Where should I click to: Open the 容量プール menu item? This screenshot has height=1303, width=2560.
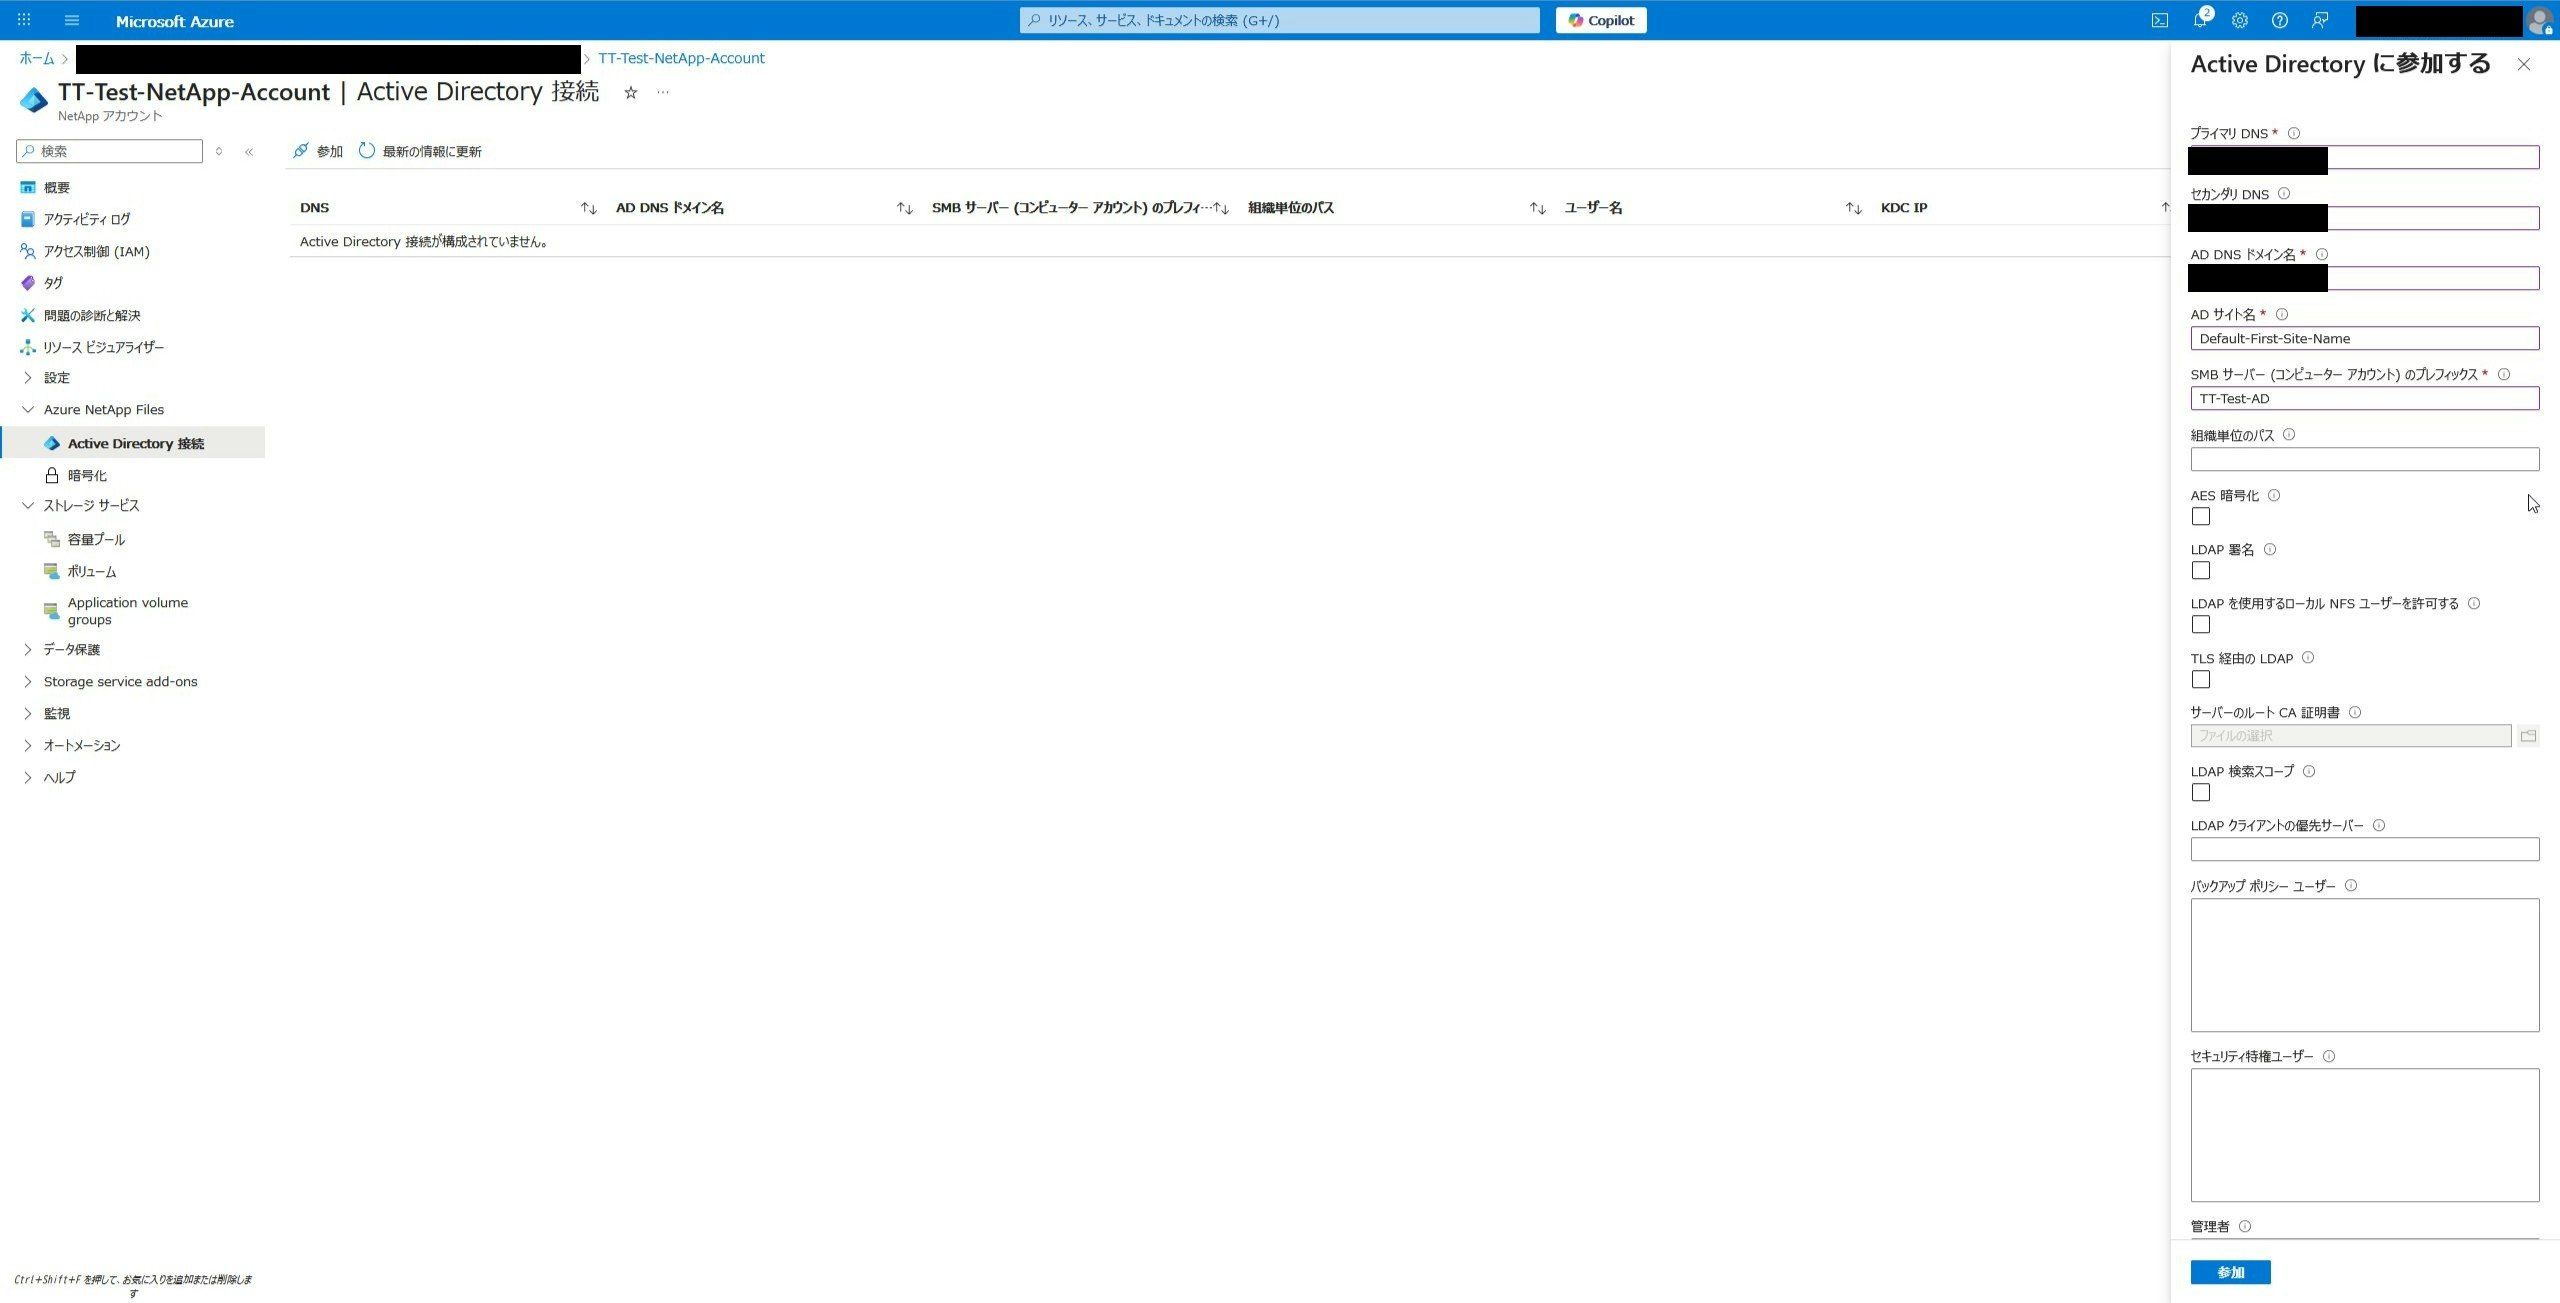tap(96, 540)
